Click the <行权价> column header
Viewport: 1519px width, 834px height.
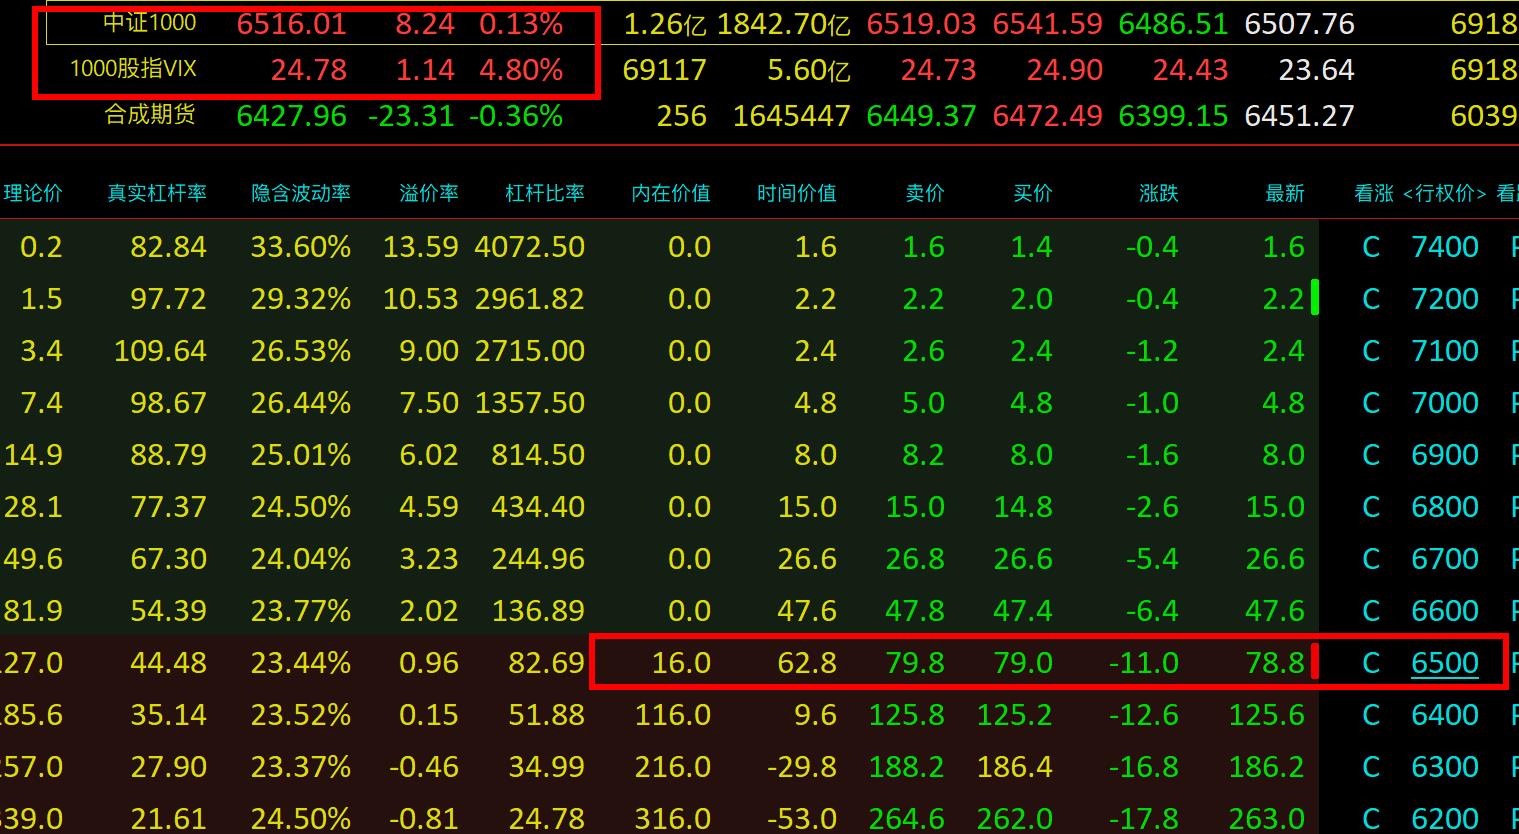(1444, 193)
